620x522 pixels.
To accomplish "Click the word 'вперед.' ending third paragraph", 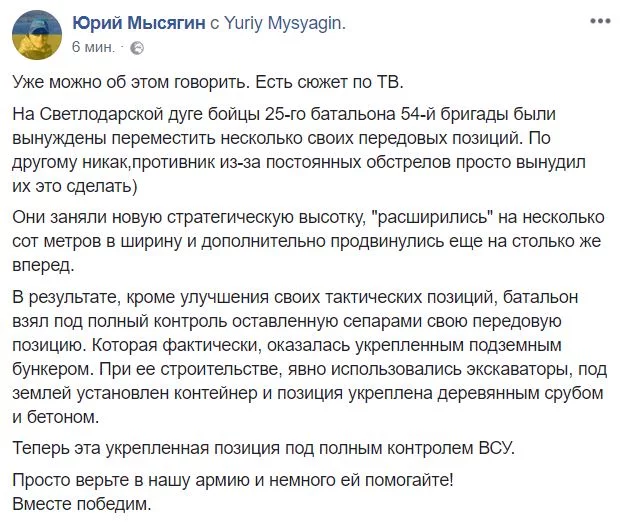I will (x=43, y=265).
